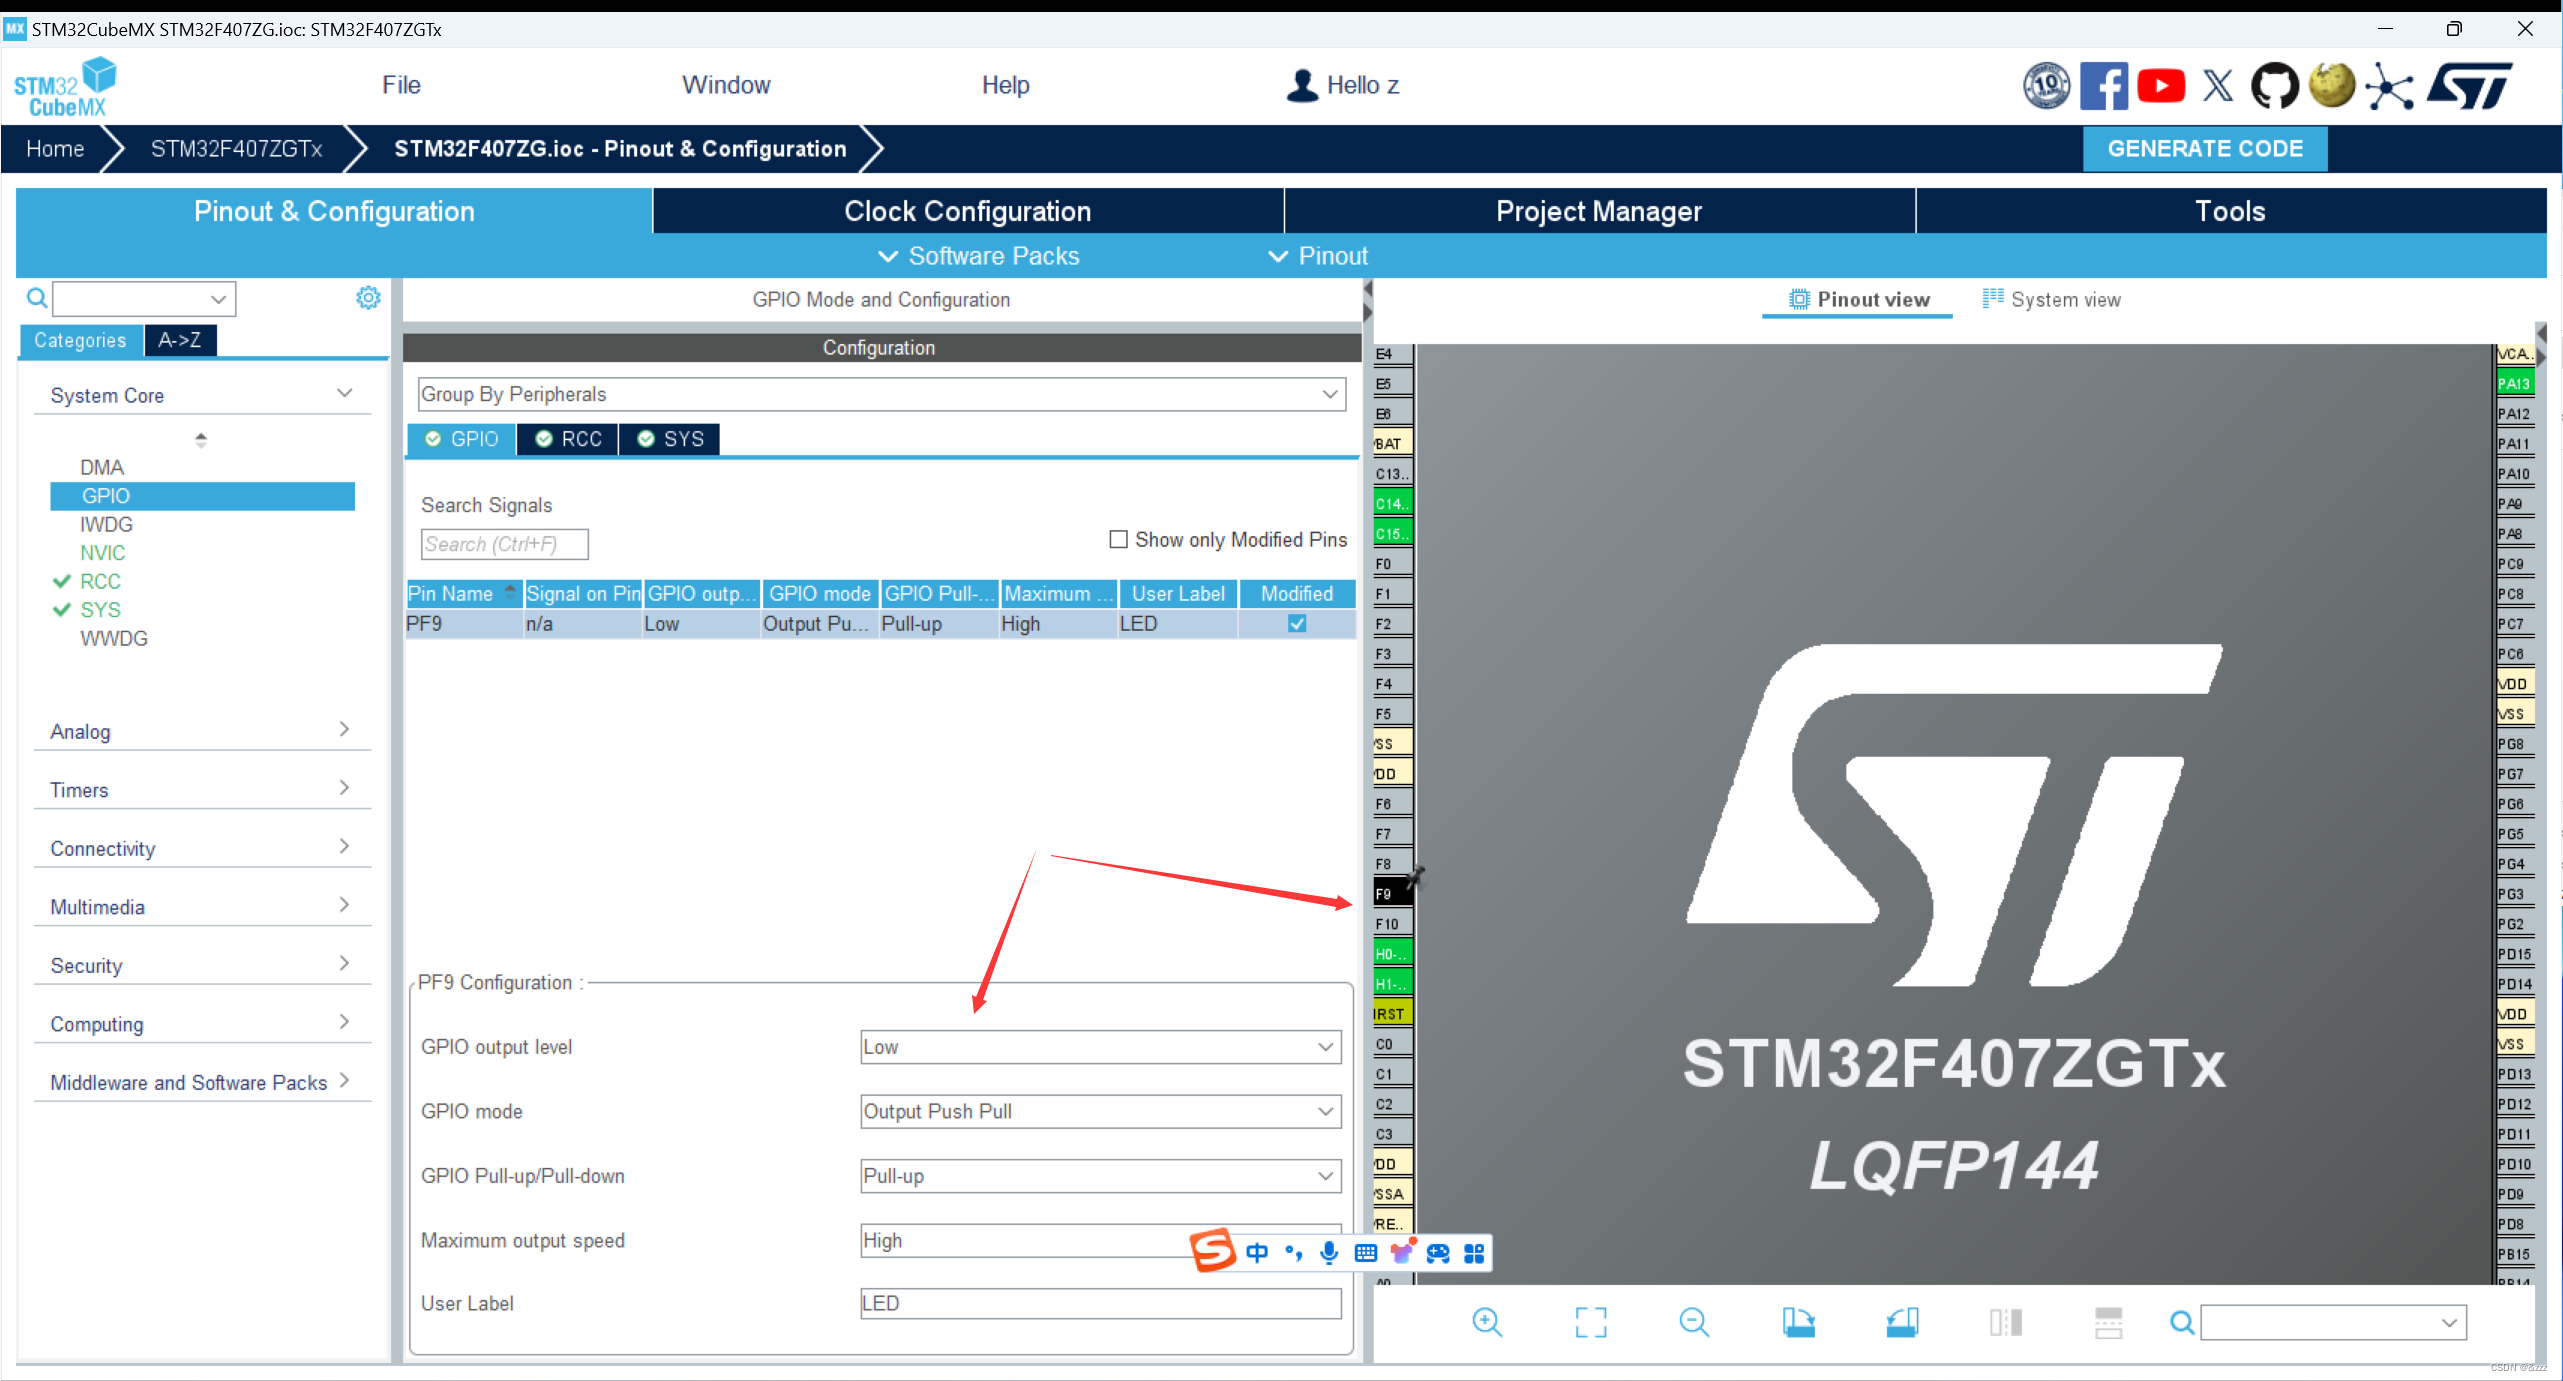This screenshot has width=2563, height=1381.
Task: Enable Show only Modified Pins checkbox
Action: (1118, 539)
